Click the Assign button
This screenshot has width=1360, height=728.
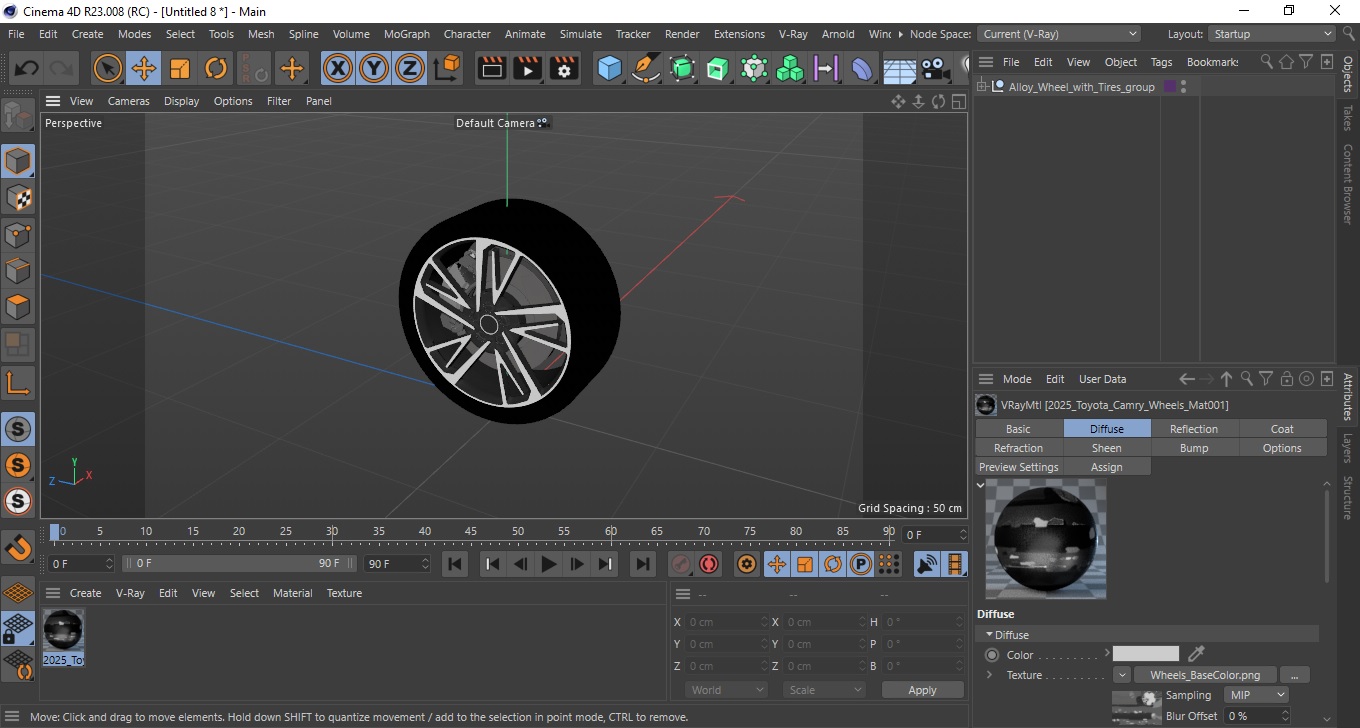point(1106,467)
